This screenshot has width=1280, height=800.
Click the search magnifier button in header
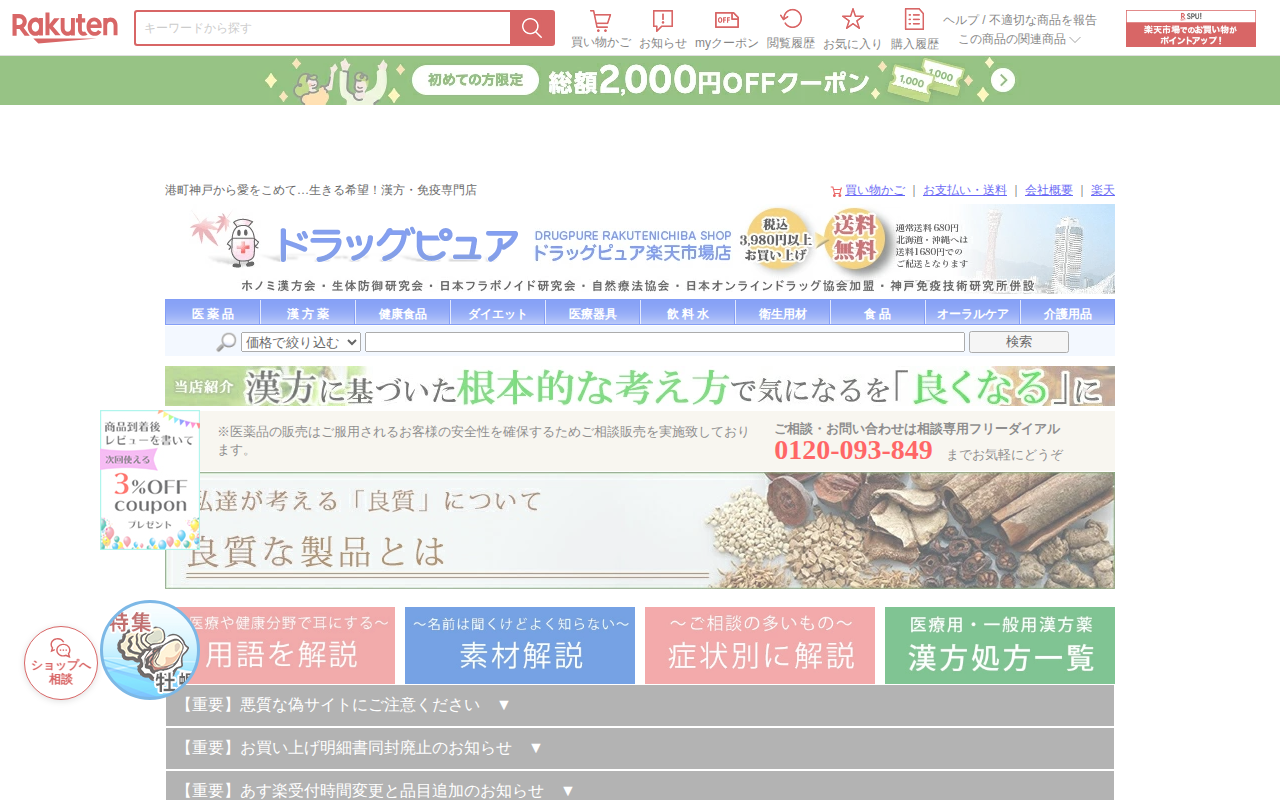tap(532, 28)
